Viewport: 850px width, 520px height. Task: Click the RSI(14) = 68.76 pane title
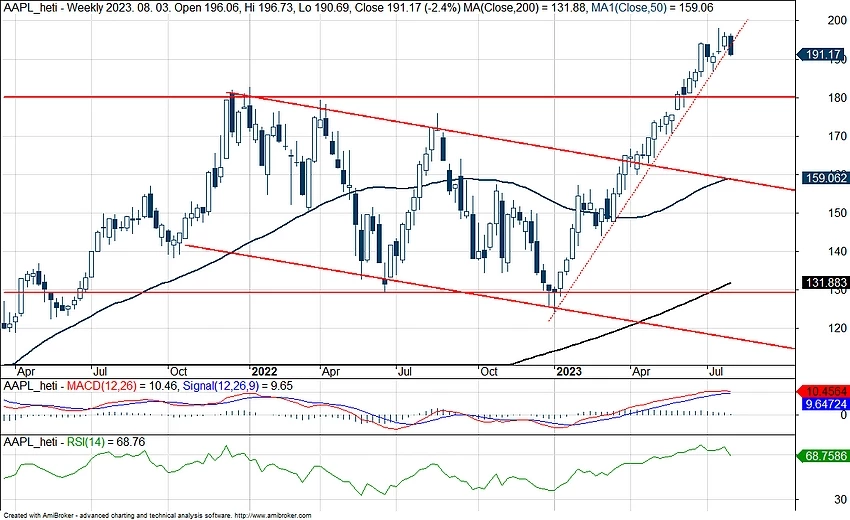pos(106,442)
